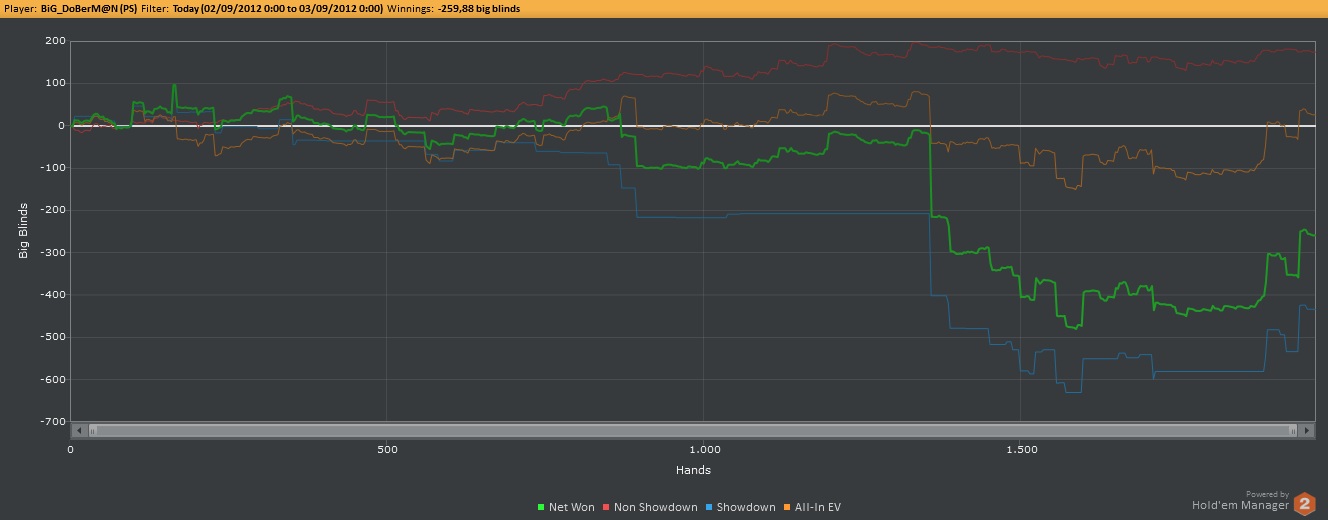The image size is (1328, 520).
Task: Click the middle of the horizontal scrollbar thumb
Action: pyautogui.click(x=693, y=430)
